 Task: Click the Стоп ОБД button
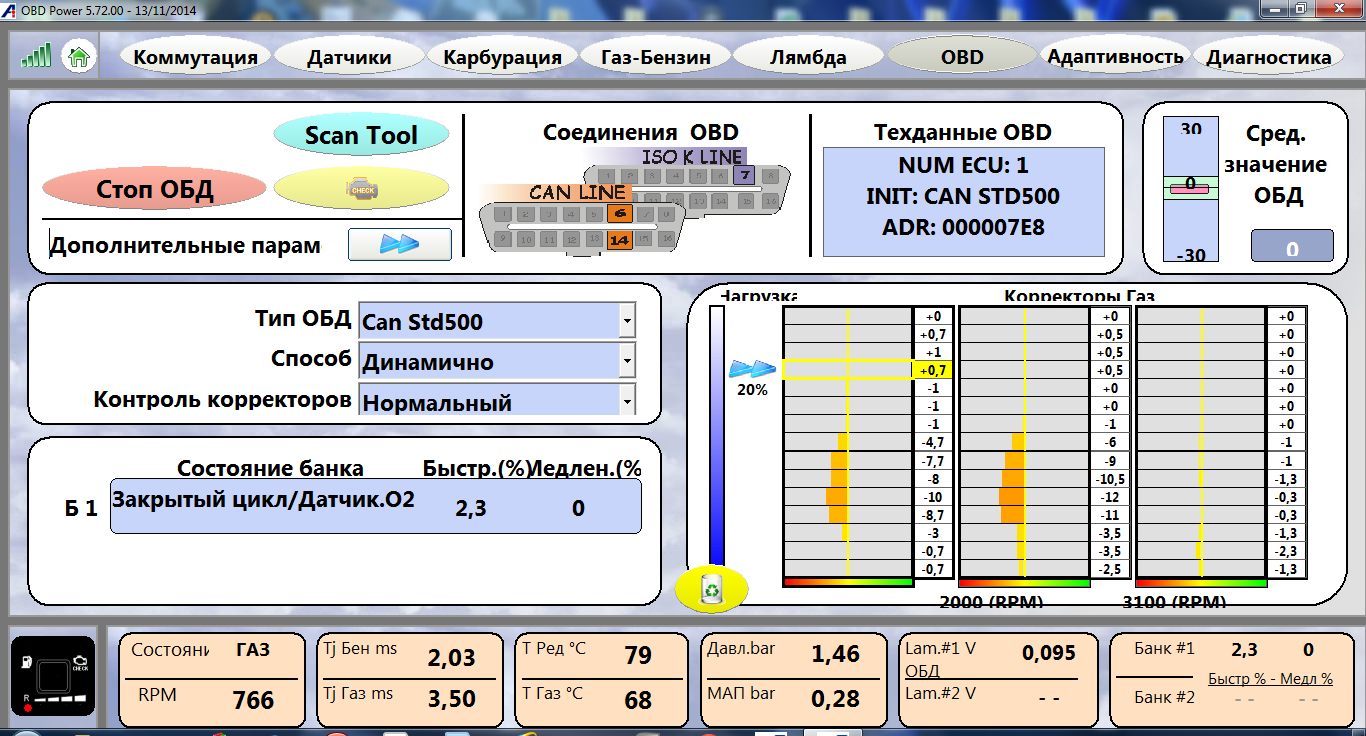coord(154,188)
